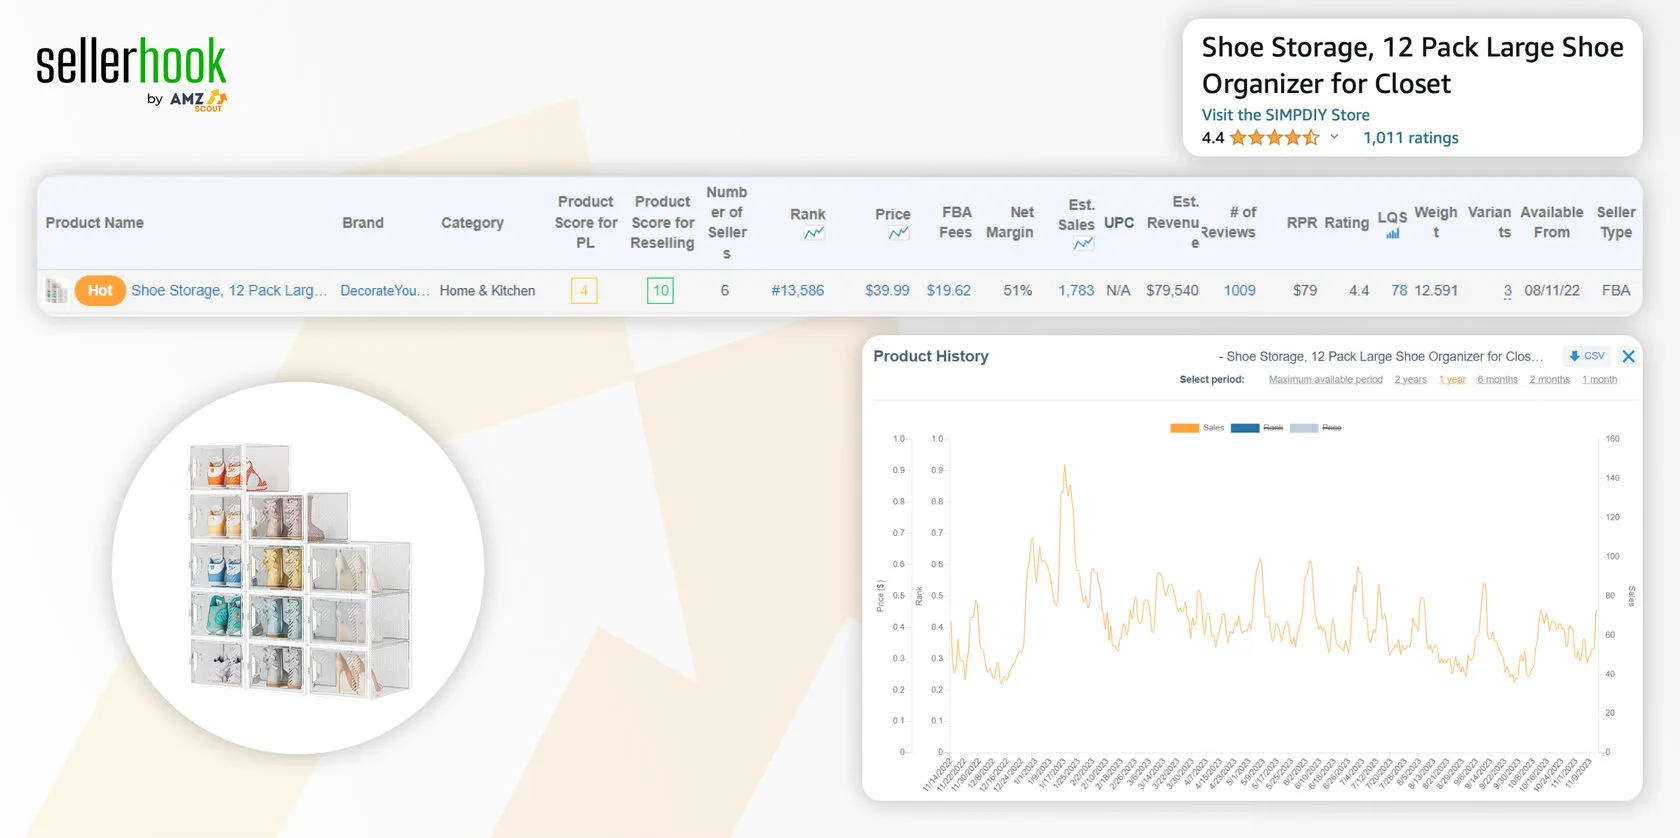The height and width of the screenshot is (838, 1680).
Task: Close the Product History panel
Action: coord(1628,356)
